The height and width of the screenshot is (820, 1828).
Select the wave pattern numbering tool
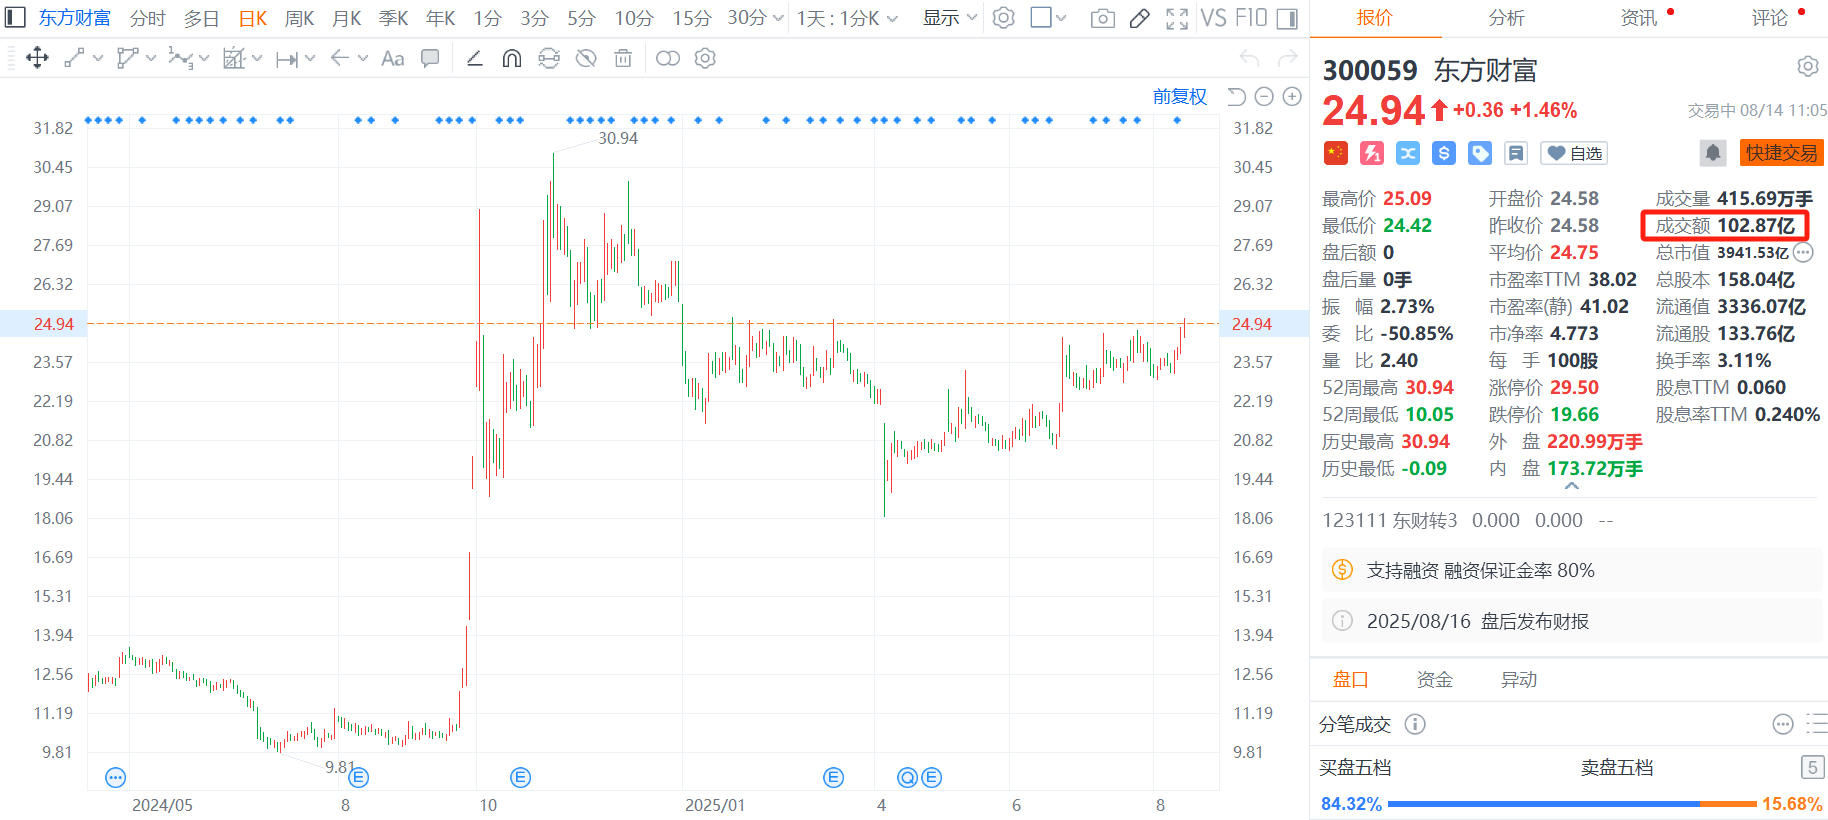180,58
